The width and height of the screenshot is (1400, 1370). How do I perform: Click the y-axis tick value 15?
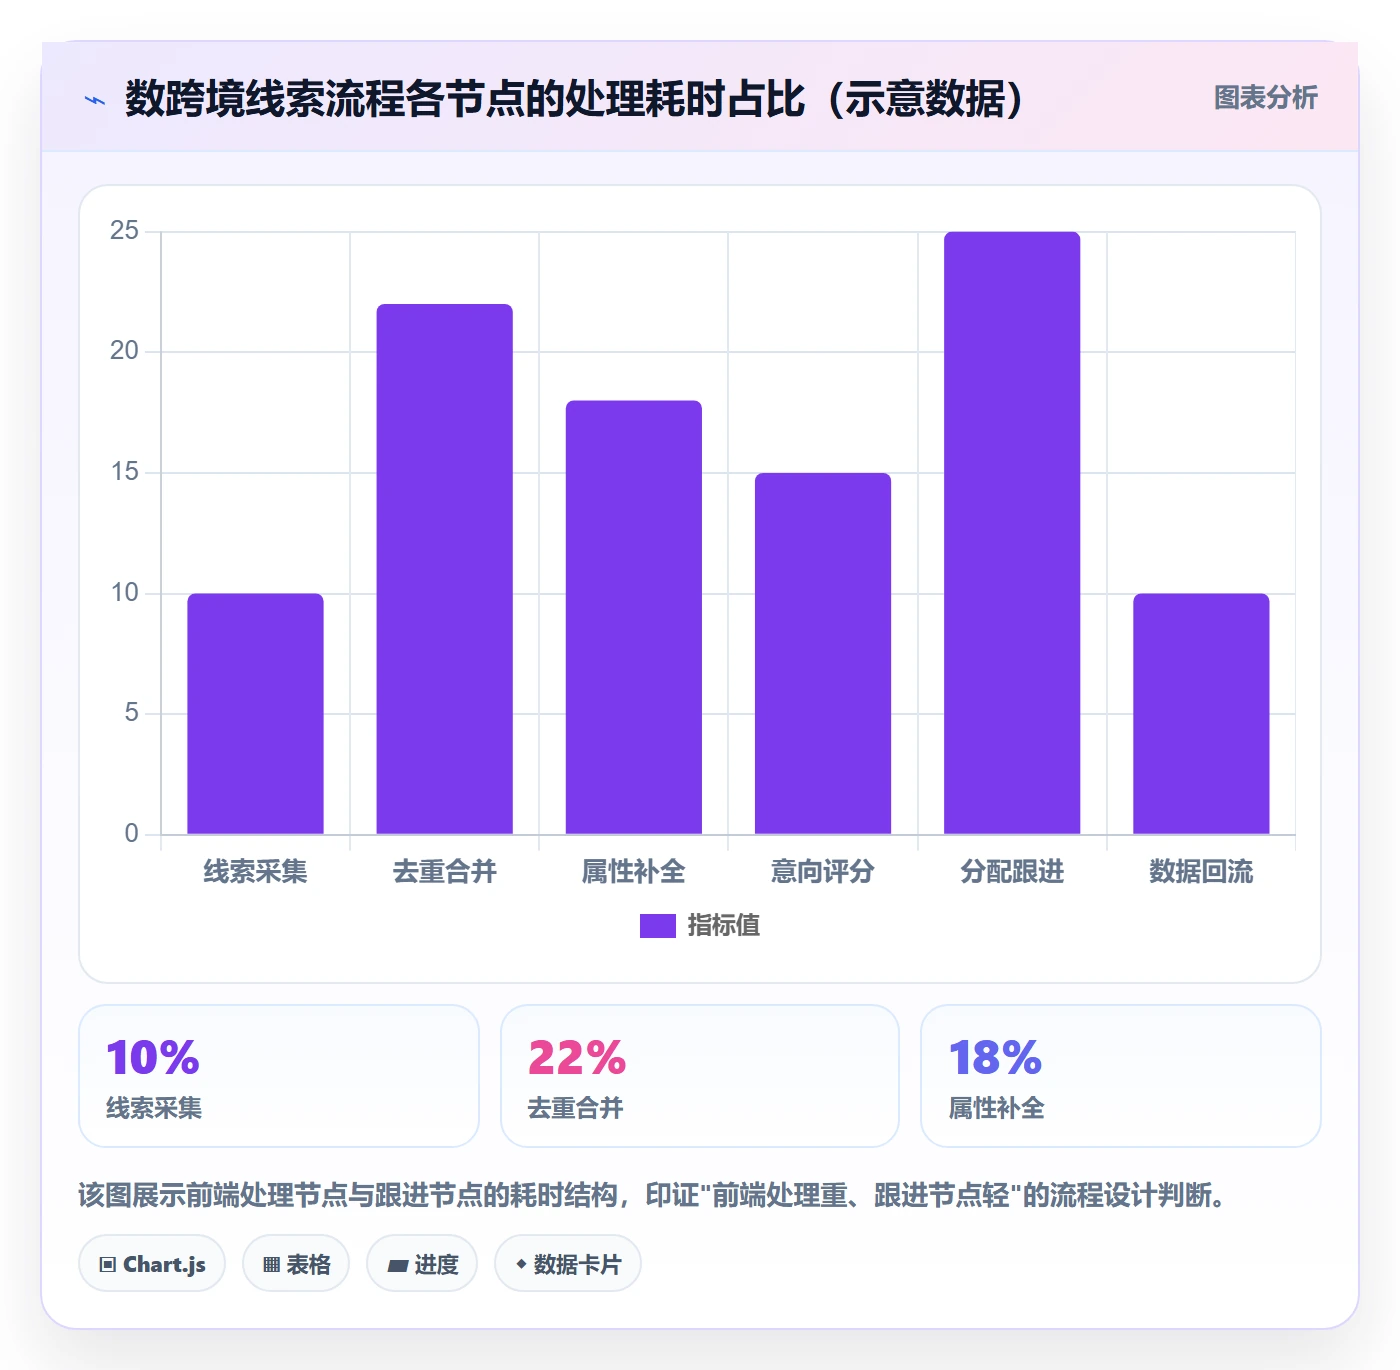point(124,472)
